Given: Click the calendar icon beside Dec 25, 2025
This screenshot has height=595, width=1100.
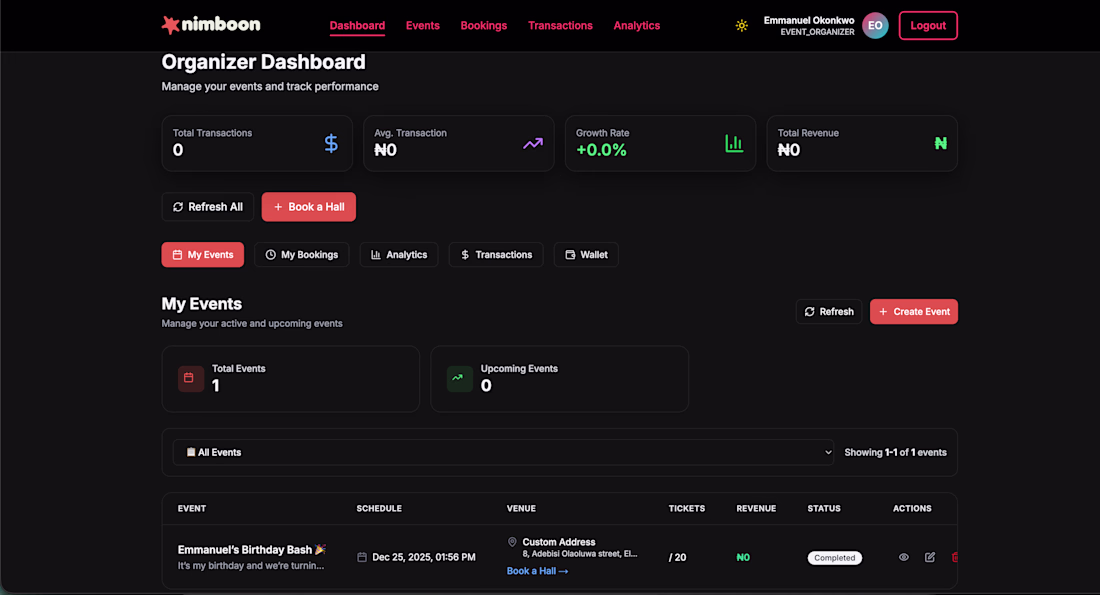Looking at the screenshot, I should 362,557.
